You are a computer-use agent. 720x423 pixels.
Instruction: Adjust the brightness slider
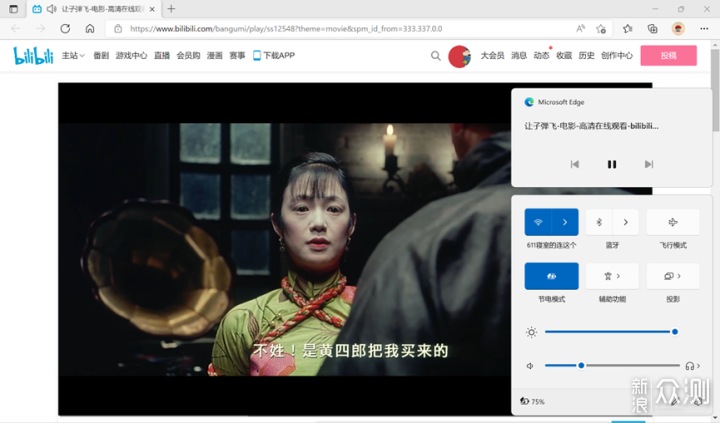click(x=612, y=332)
